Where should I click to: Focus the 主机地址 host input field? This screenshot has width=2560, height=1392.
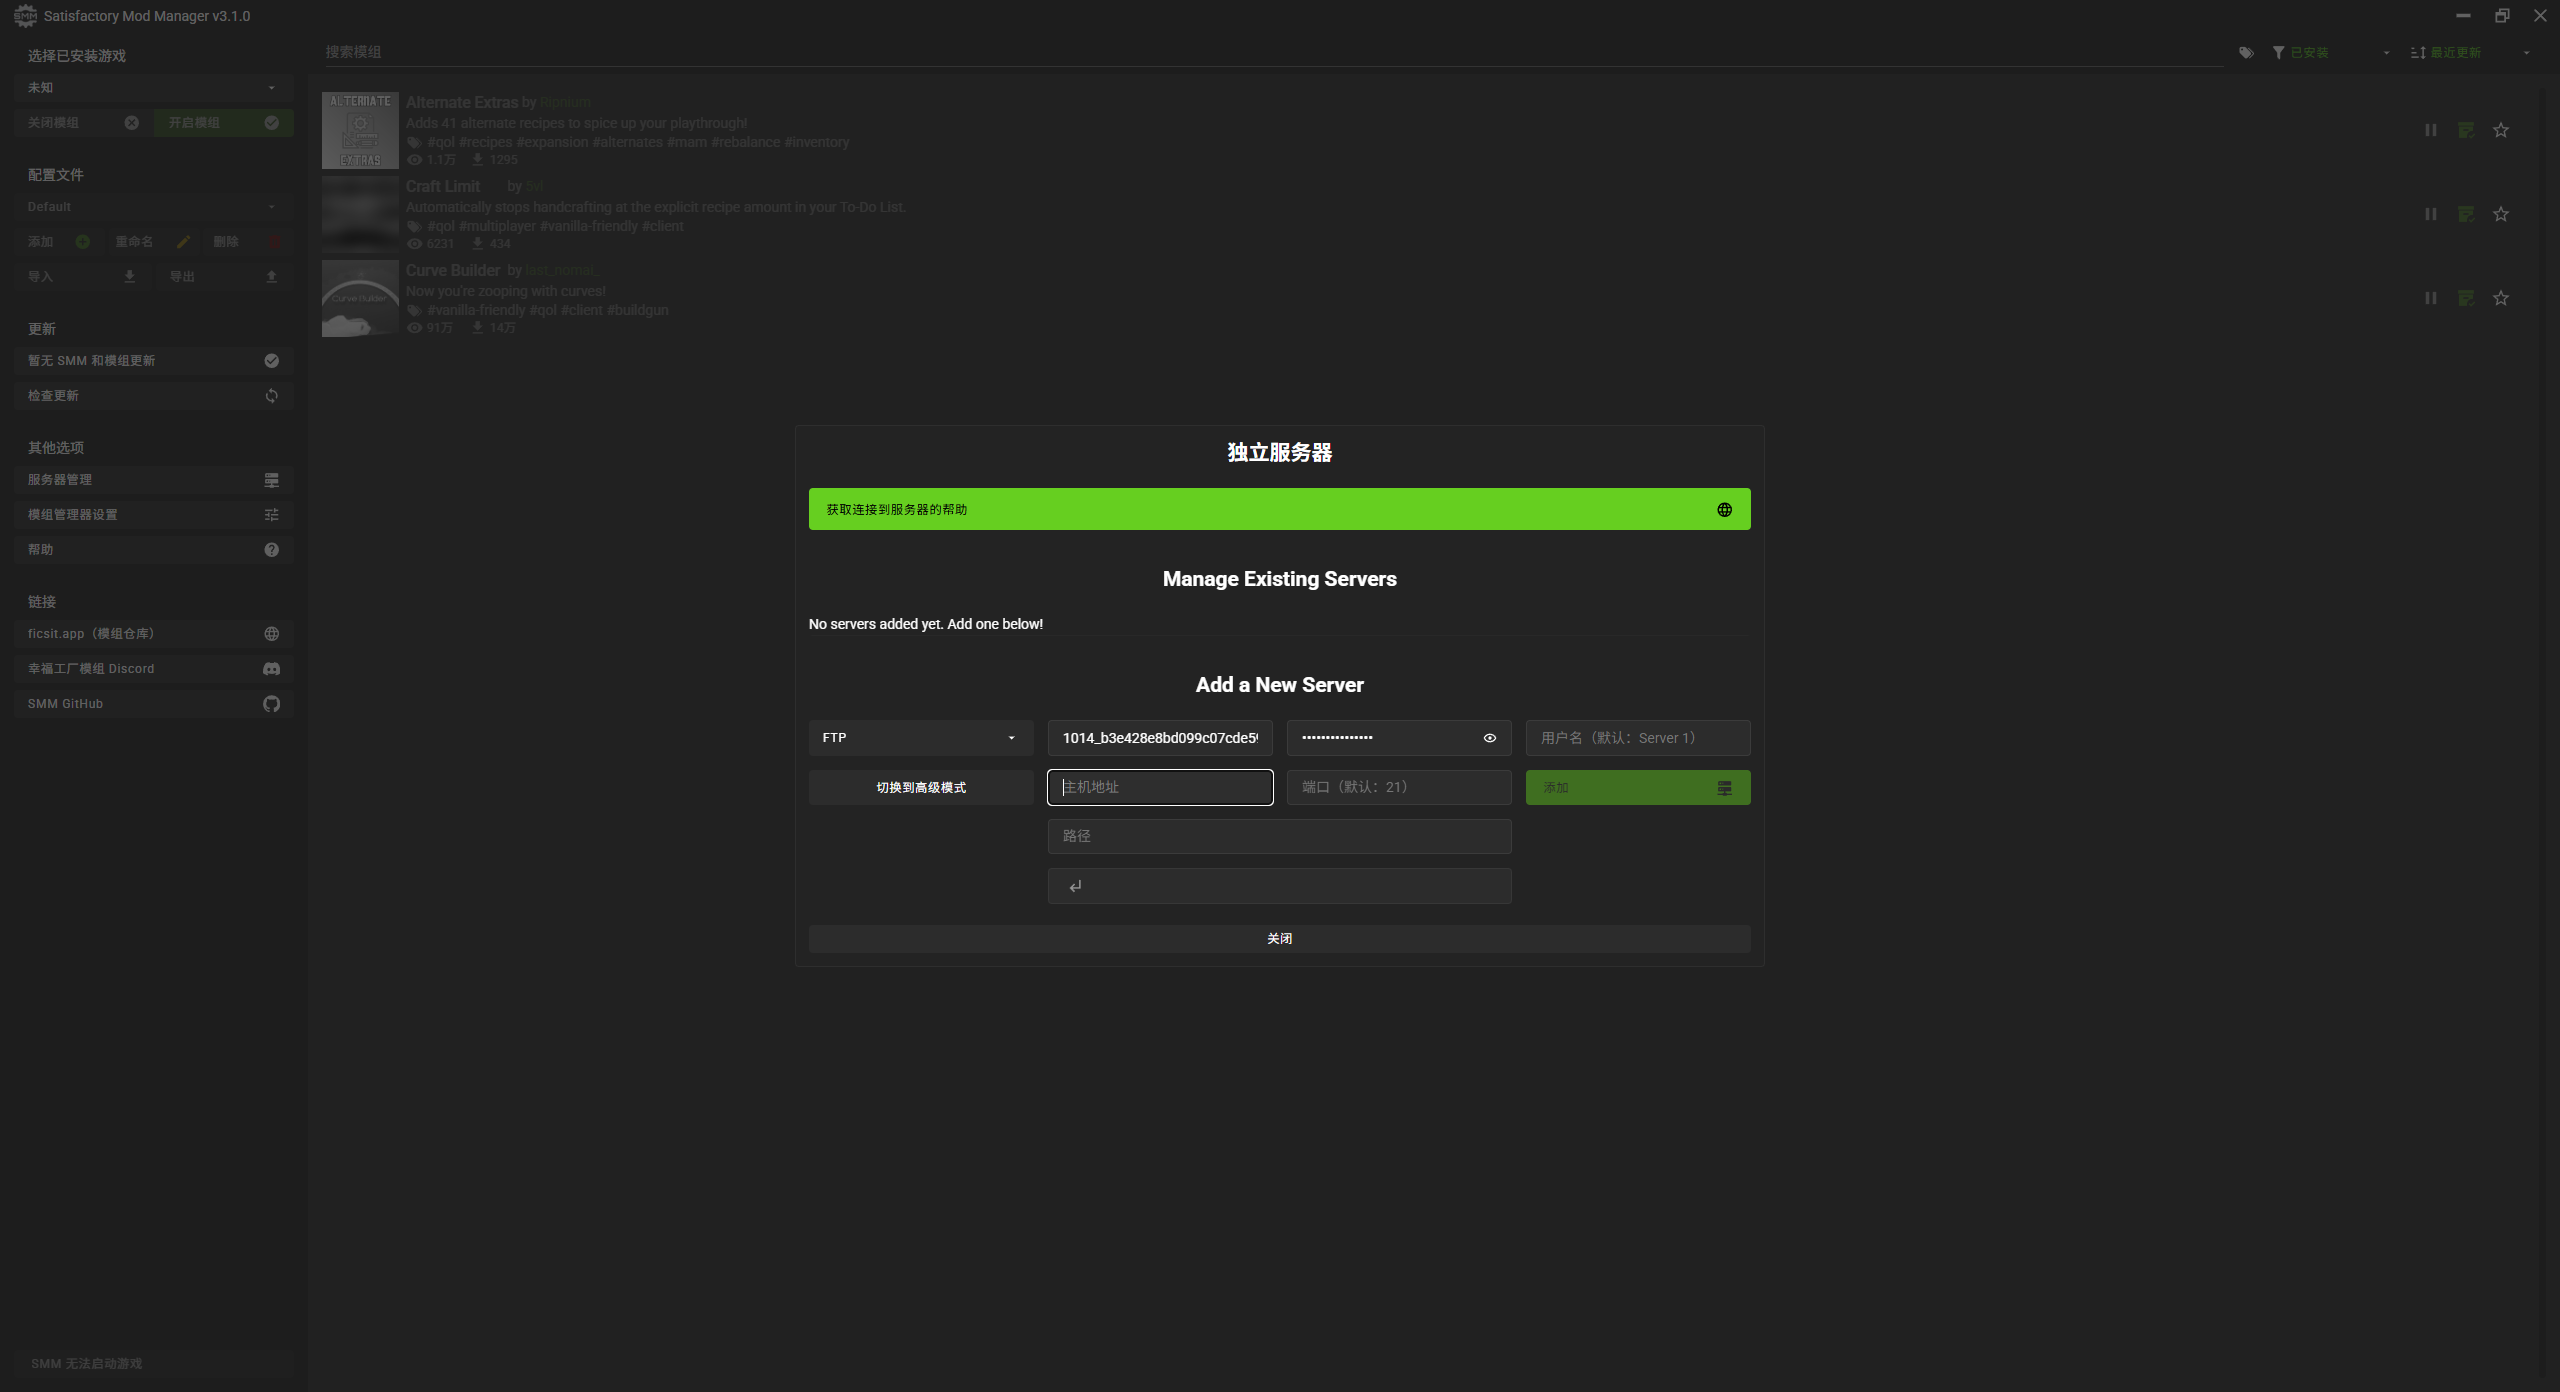click(1160, 788)
